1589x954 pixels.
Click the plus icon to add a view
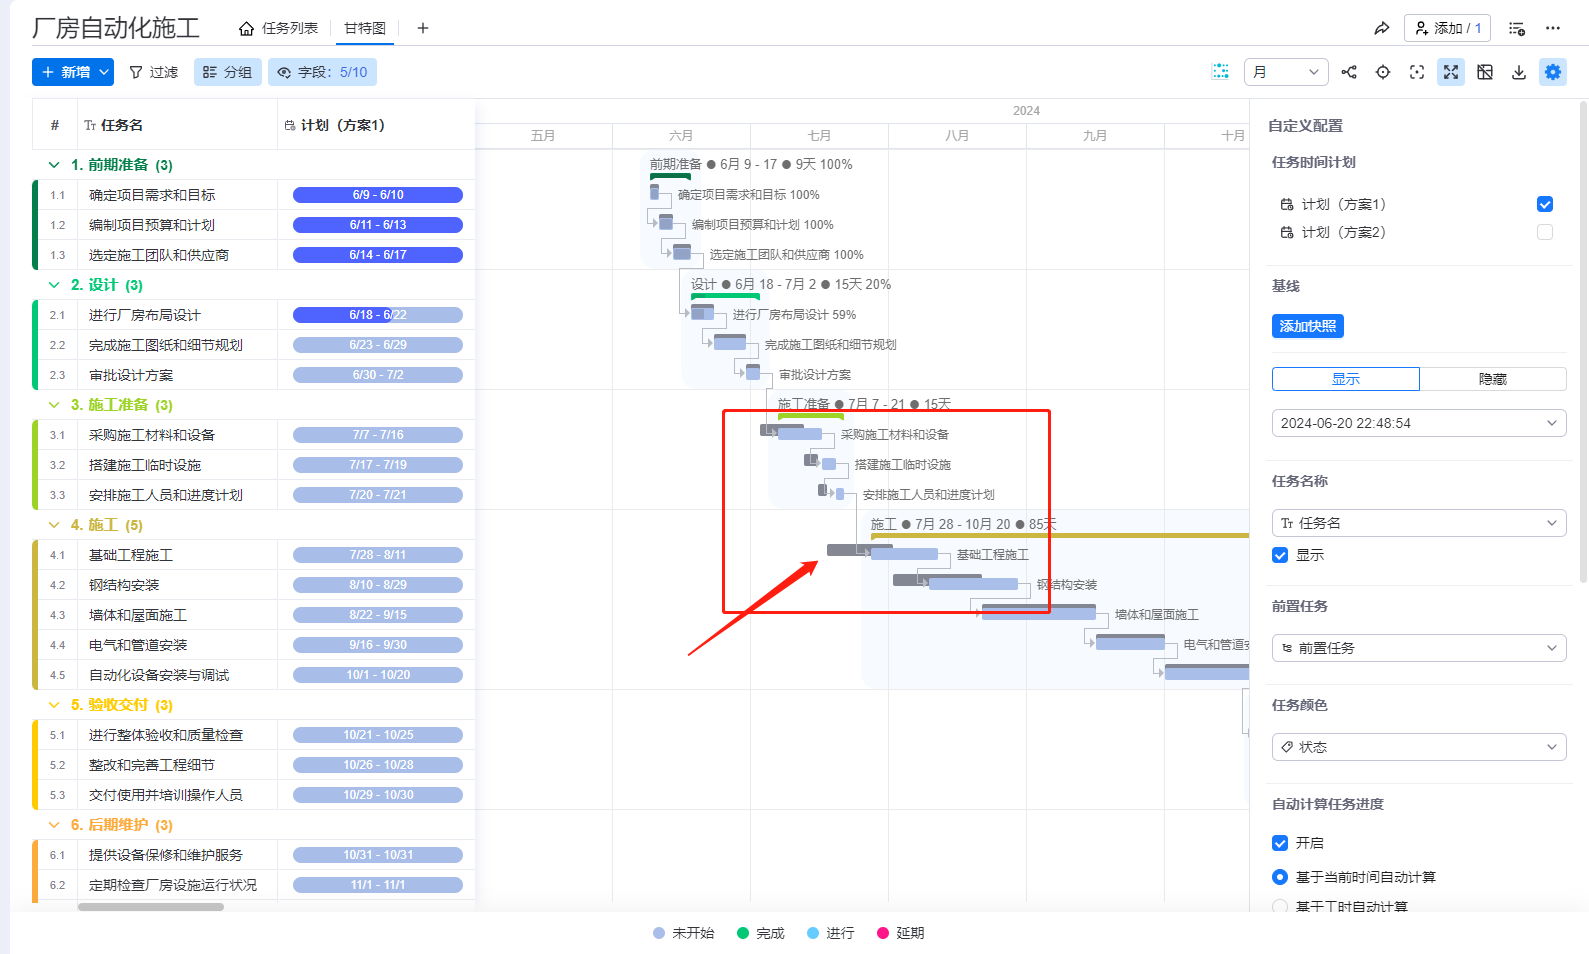pyautogui.click(x=423, y=28)
